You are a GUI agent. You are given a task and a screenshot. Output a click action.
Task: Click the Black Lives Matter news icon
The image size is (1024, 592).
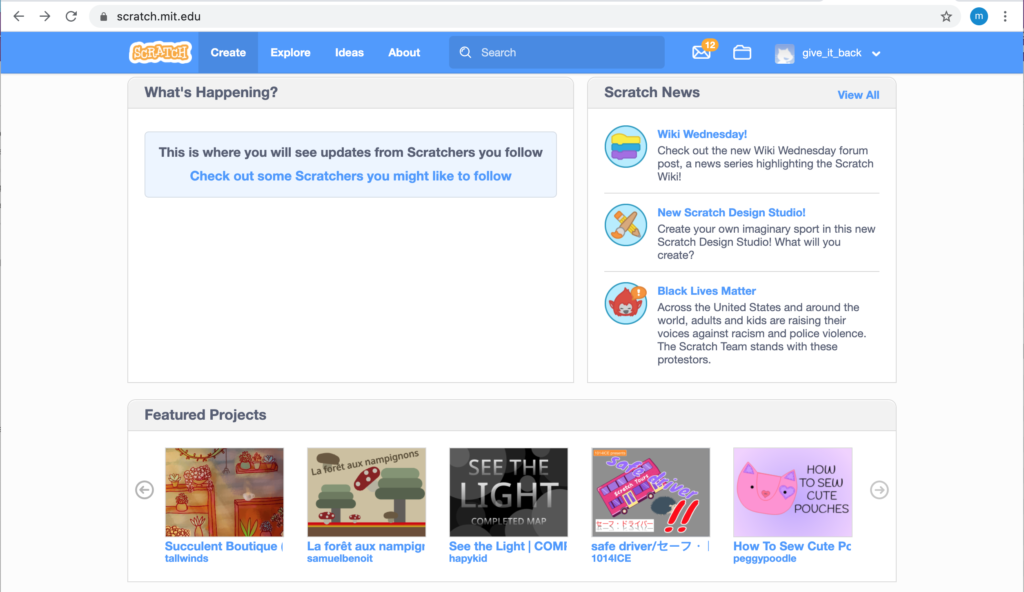pos(626,303)
